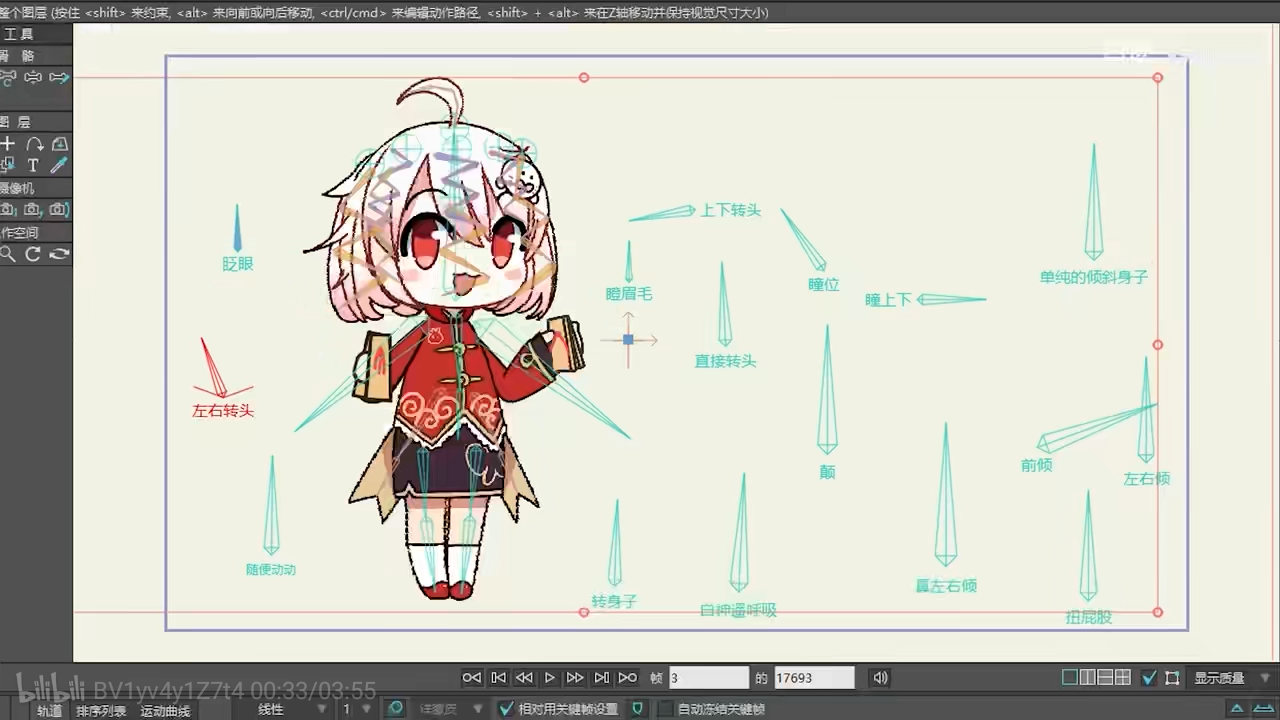
Task: Click the 眨眼 blink control bone
Action: [x=237, y=228]
